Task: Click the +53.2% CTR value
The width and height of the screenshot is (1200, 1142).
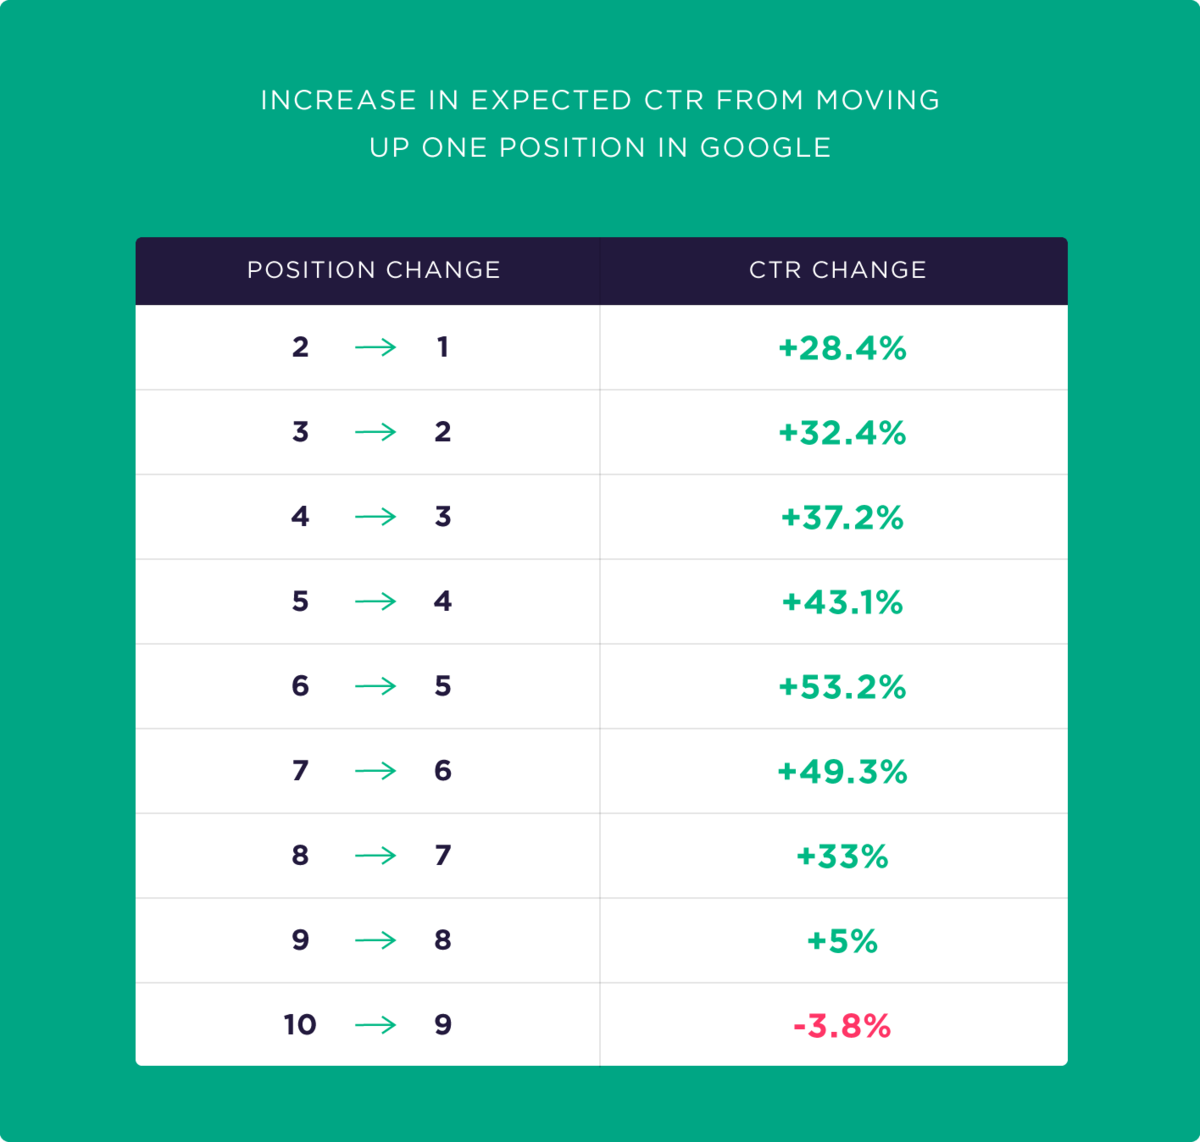Action: (x=842, y=687)
